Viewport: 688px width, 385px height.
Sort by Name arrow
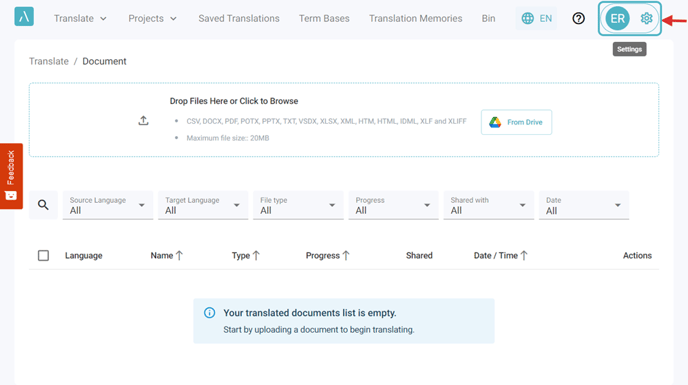(179, 255)
